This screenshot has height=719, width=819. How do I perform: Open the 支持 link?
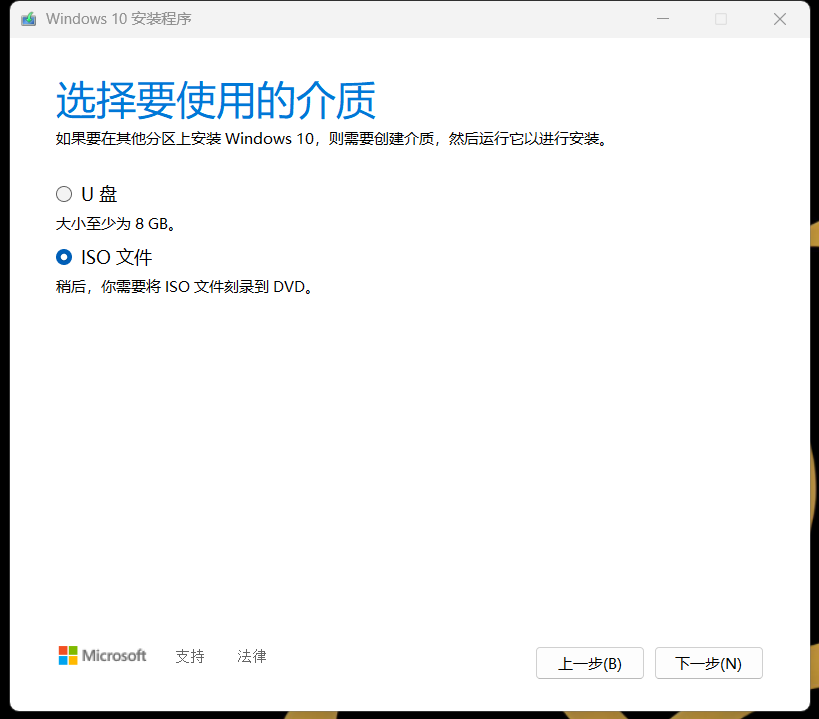190,656
